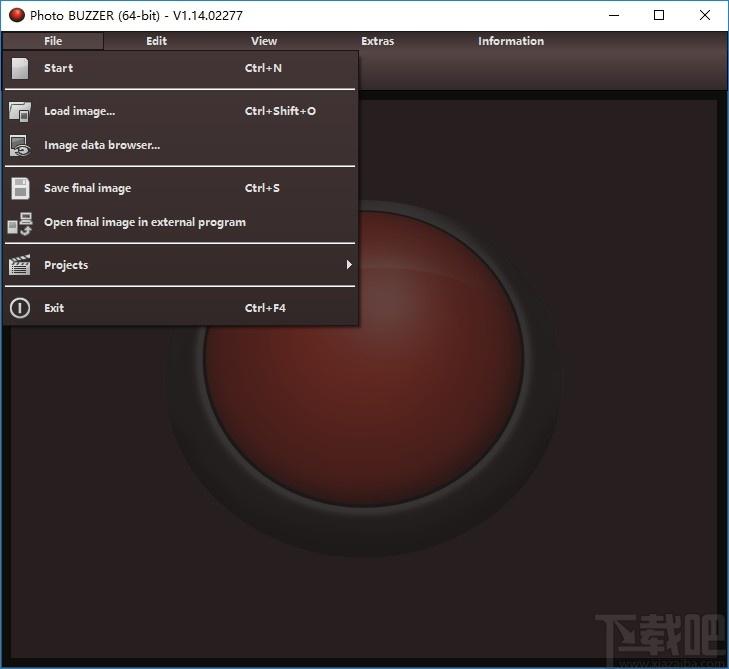The height and width of the screenshot is (669, 729).
Task: Open the File menu
Action: click(x=53, y=41)
